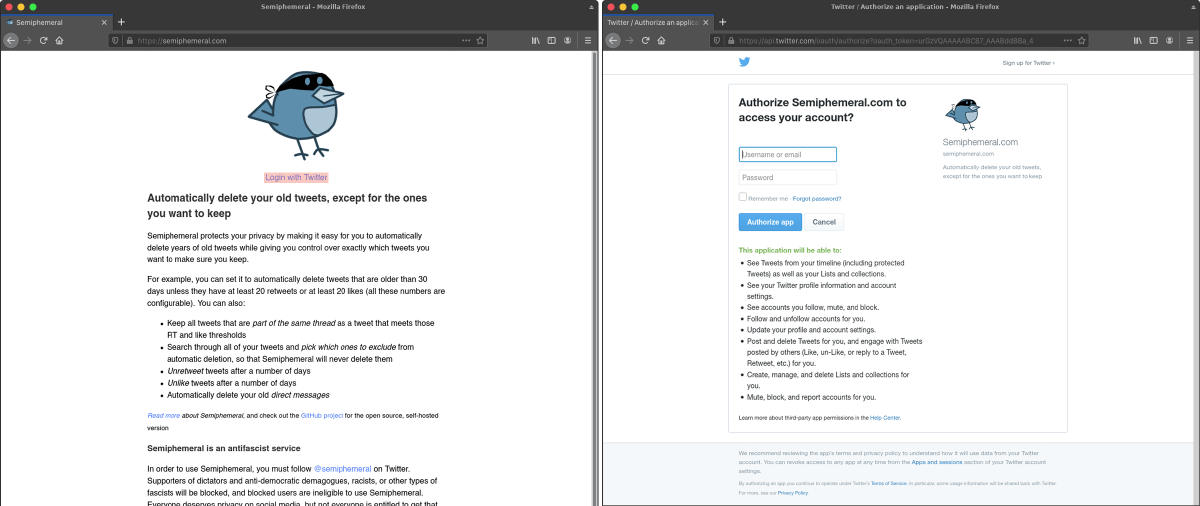
Task: Click the padlock for api.twitter.com site info
Action: coord(730,40)
